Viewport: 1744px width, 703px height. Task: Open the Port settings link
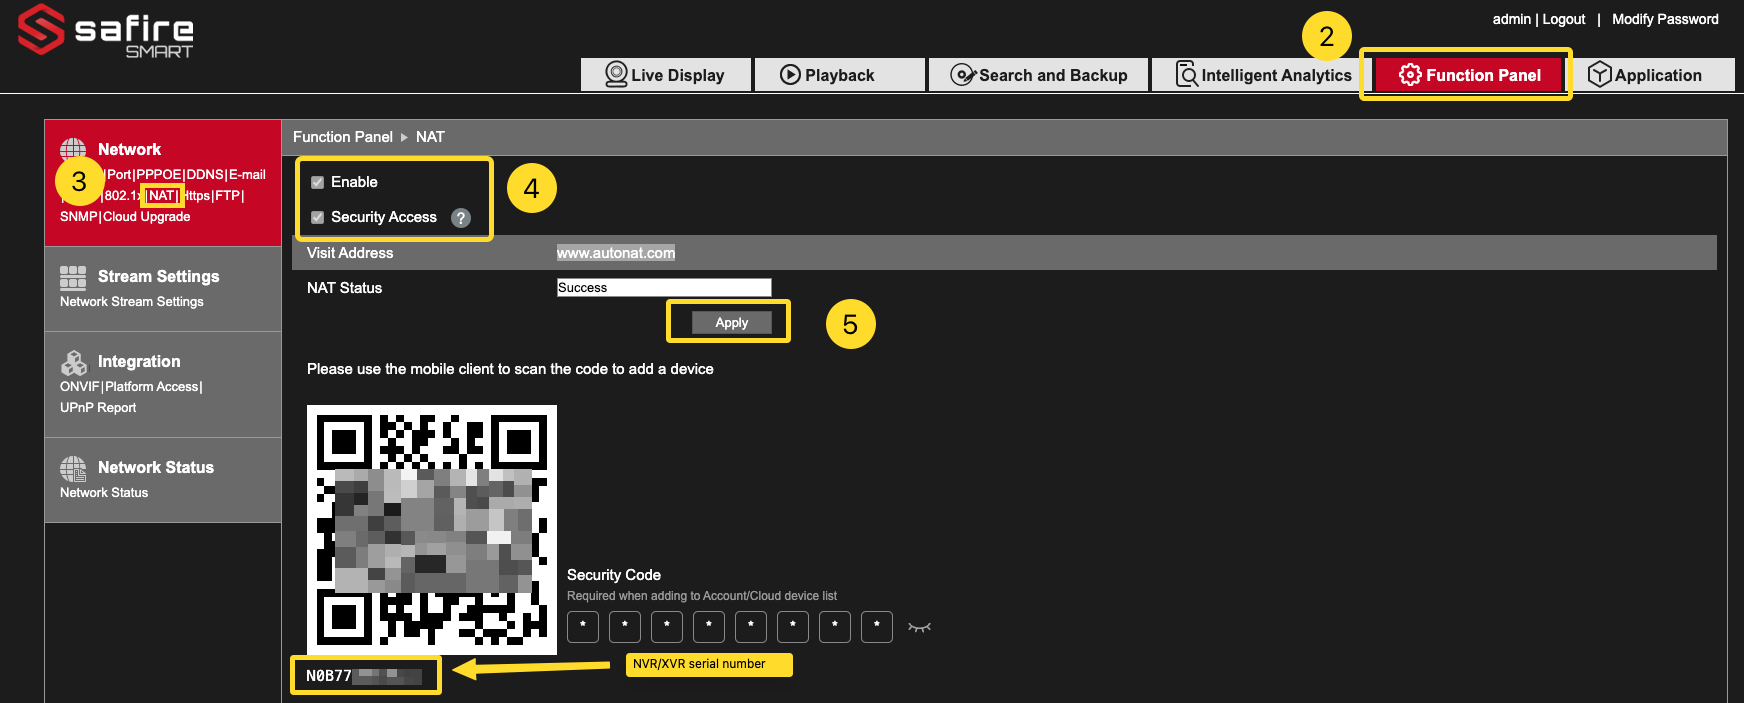119,174
